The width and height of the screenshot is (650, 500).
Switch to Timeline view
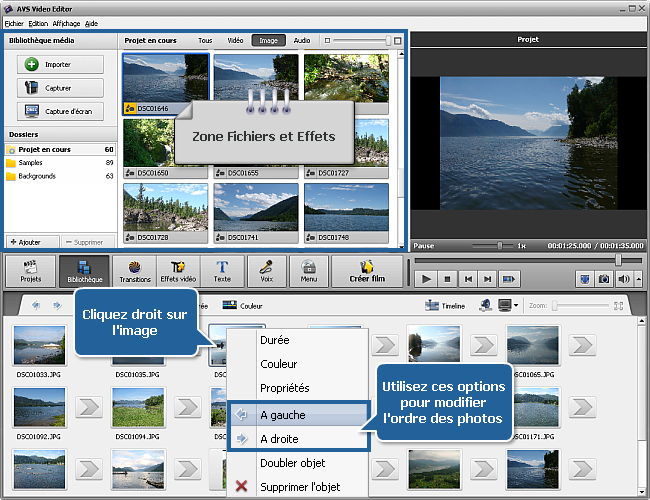[x=445, y=305]
